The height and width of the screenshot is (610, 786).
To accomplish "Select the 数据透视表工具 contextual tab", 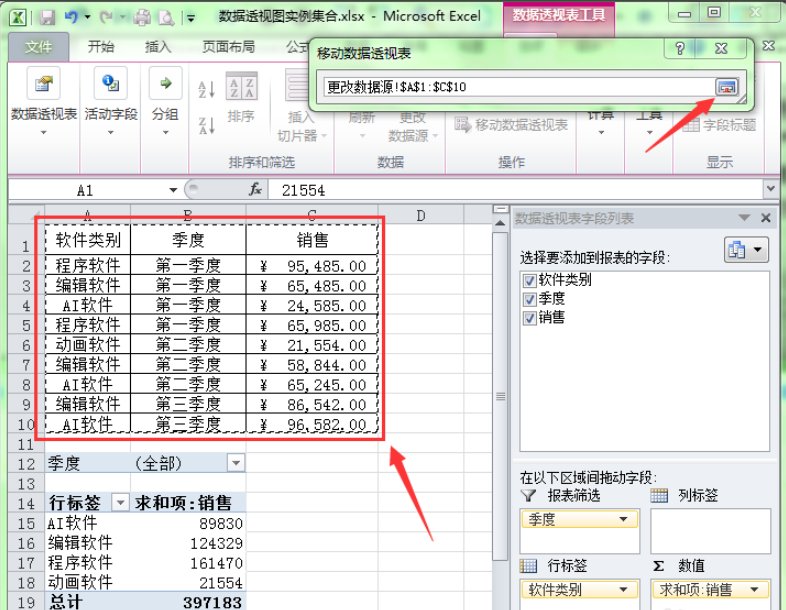I will click(x=558, y=16).
